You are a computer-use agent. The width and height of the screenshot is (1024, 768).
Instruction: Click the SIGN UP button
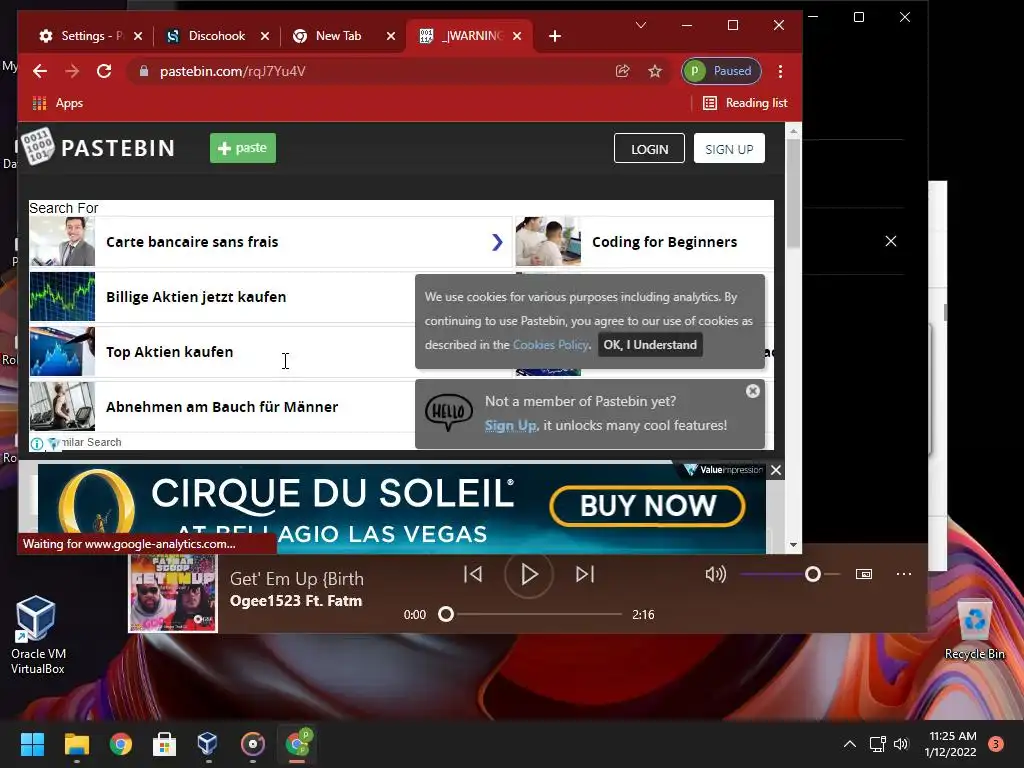point(729,148)
